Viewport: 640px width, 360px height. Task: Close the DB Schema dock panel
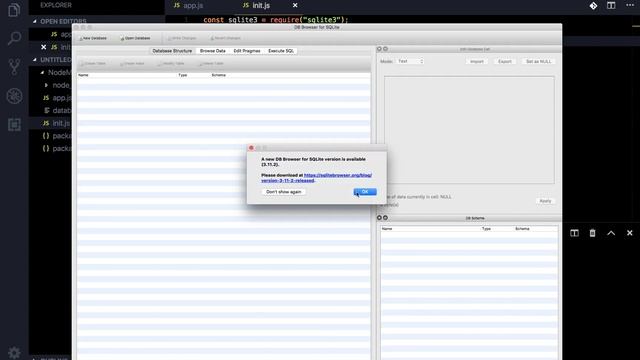pos(379,218)
